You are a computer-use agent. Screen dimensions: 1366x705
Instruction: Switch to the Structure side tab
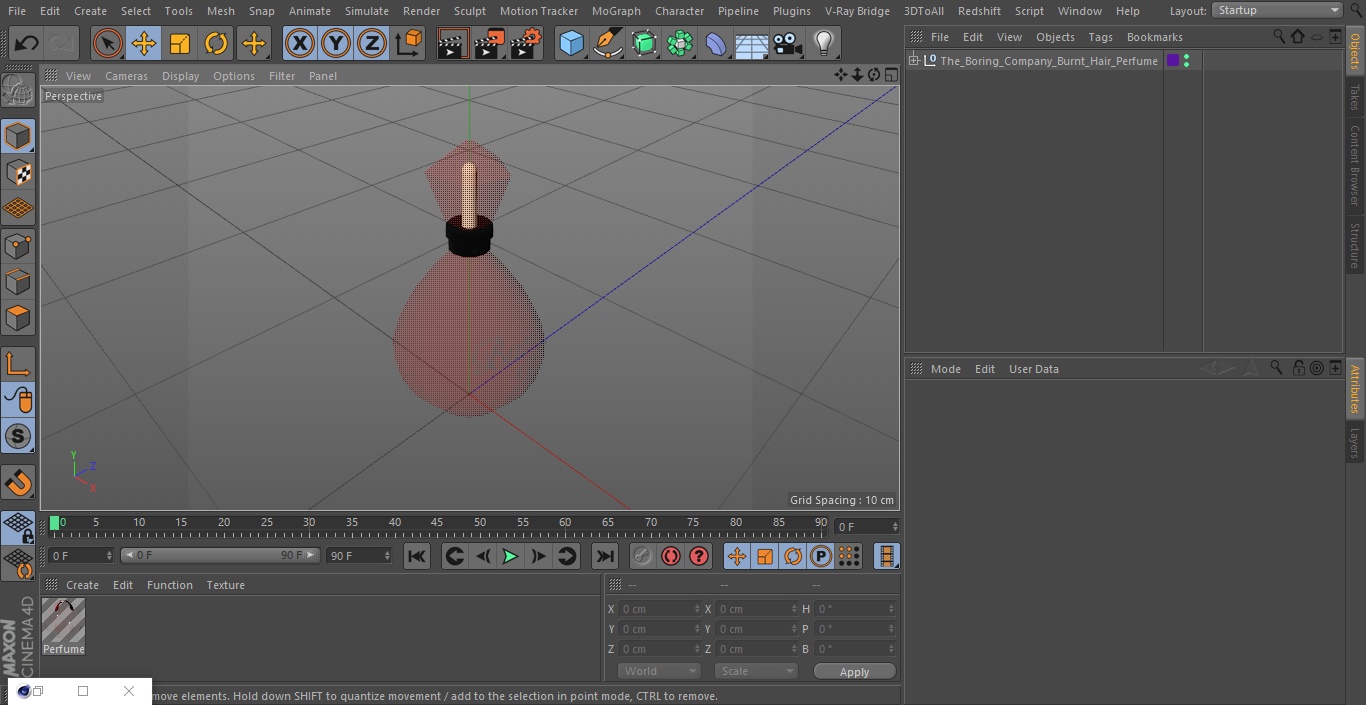click(x=1355, y=246)
